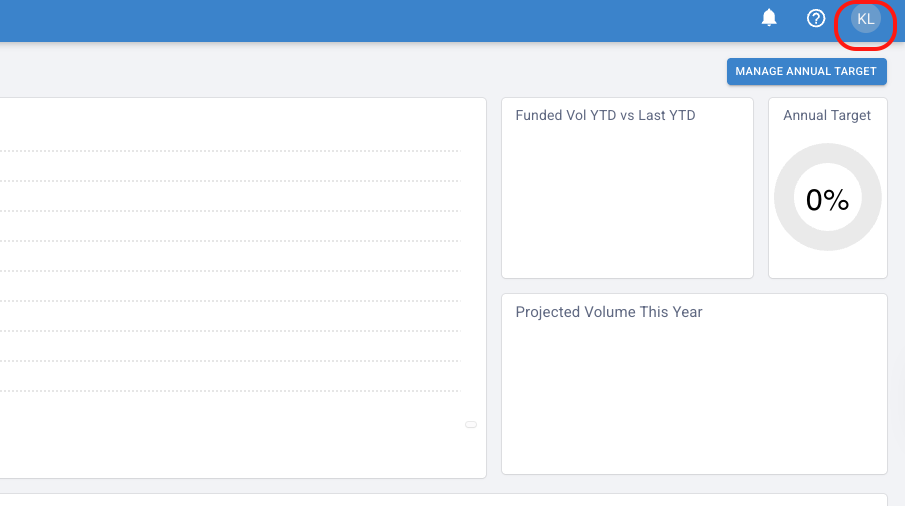This screenshot has width=905, height=506.
Task: Open the KL user avatar menu
Action: tap(865, 19)
